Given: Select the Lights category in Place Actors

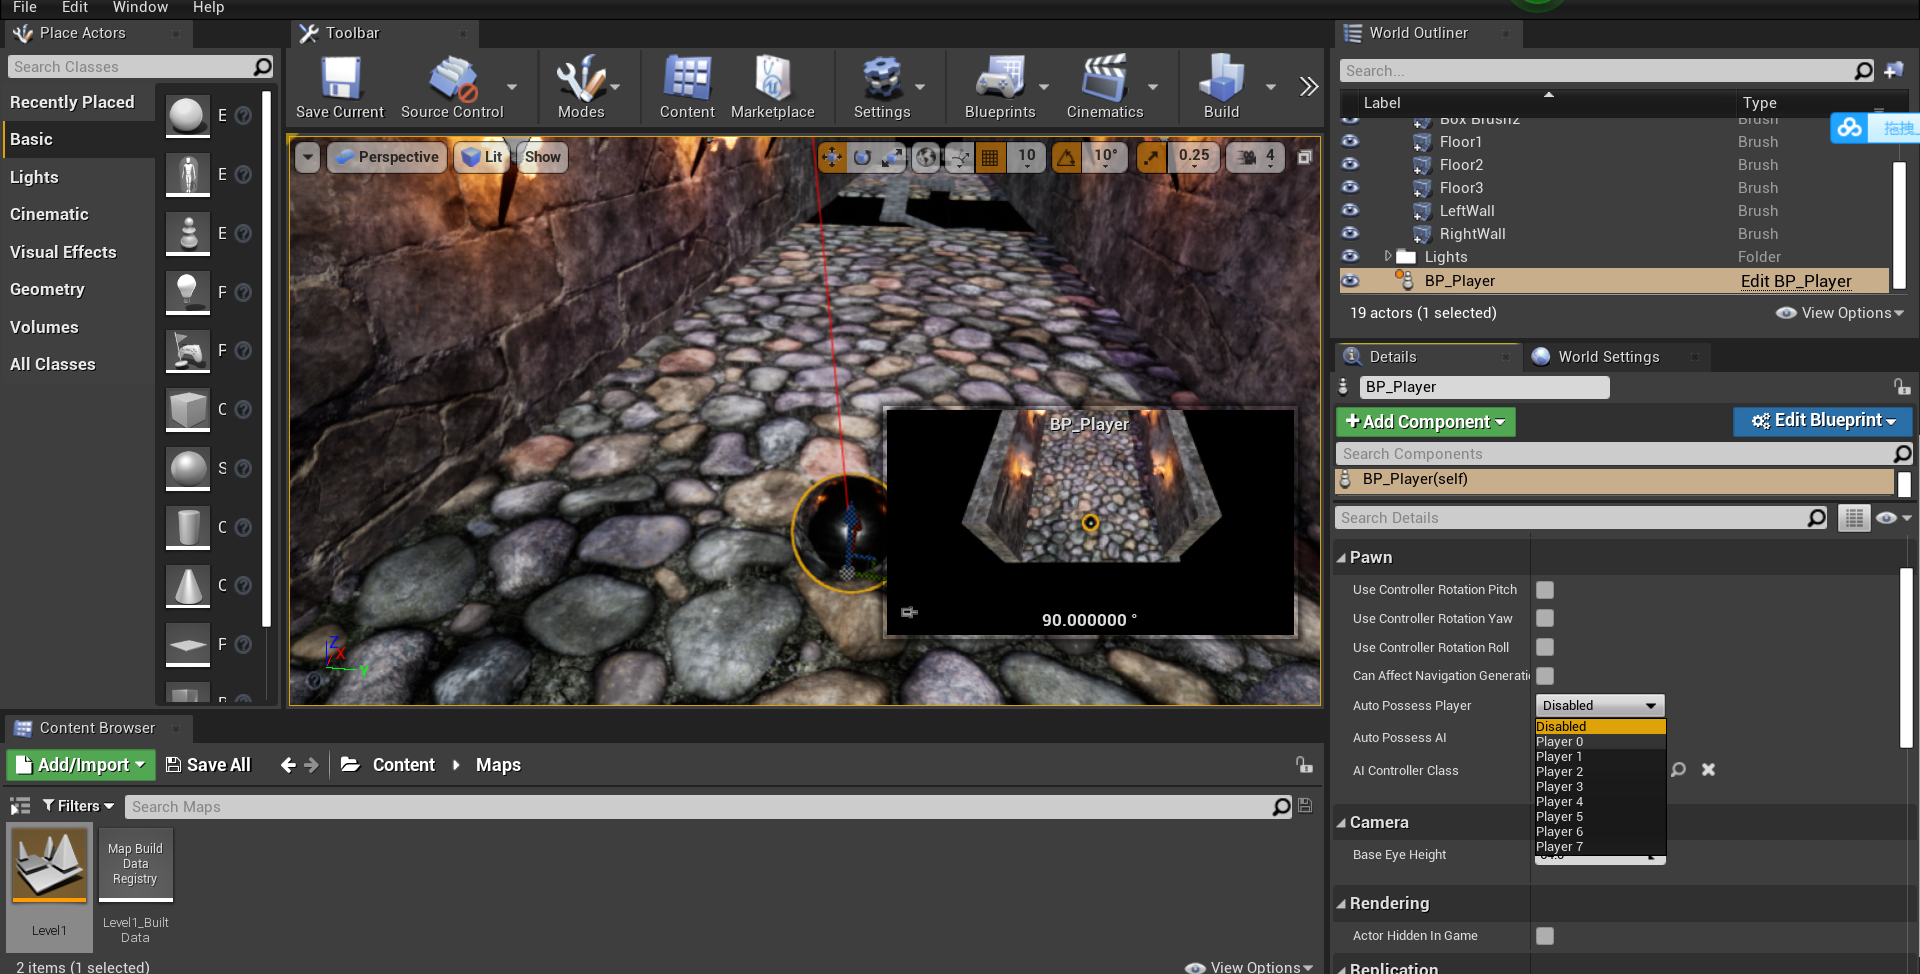Looking at the screenshot, I should point(34,177).
